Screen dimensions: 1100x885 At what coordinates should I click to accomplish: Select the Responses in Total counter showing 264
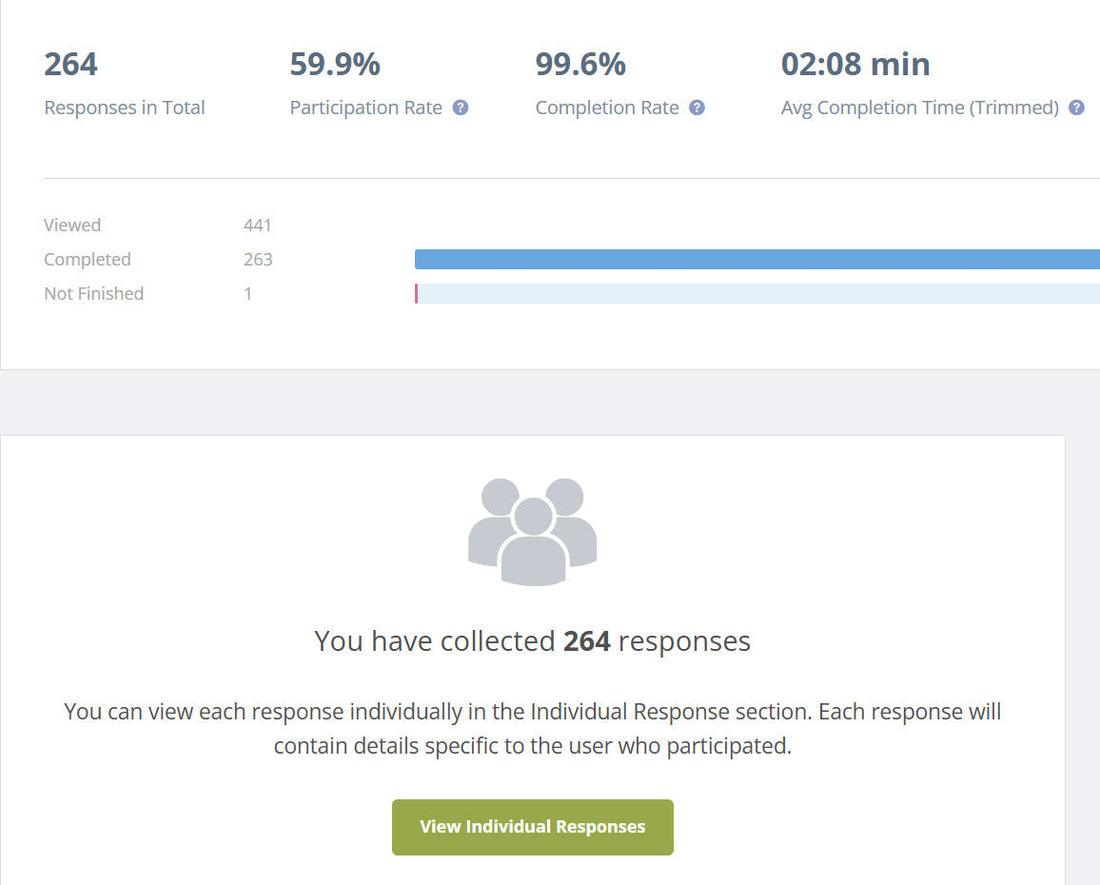point(69,63)
